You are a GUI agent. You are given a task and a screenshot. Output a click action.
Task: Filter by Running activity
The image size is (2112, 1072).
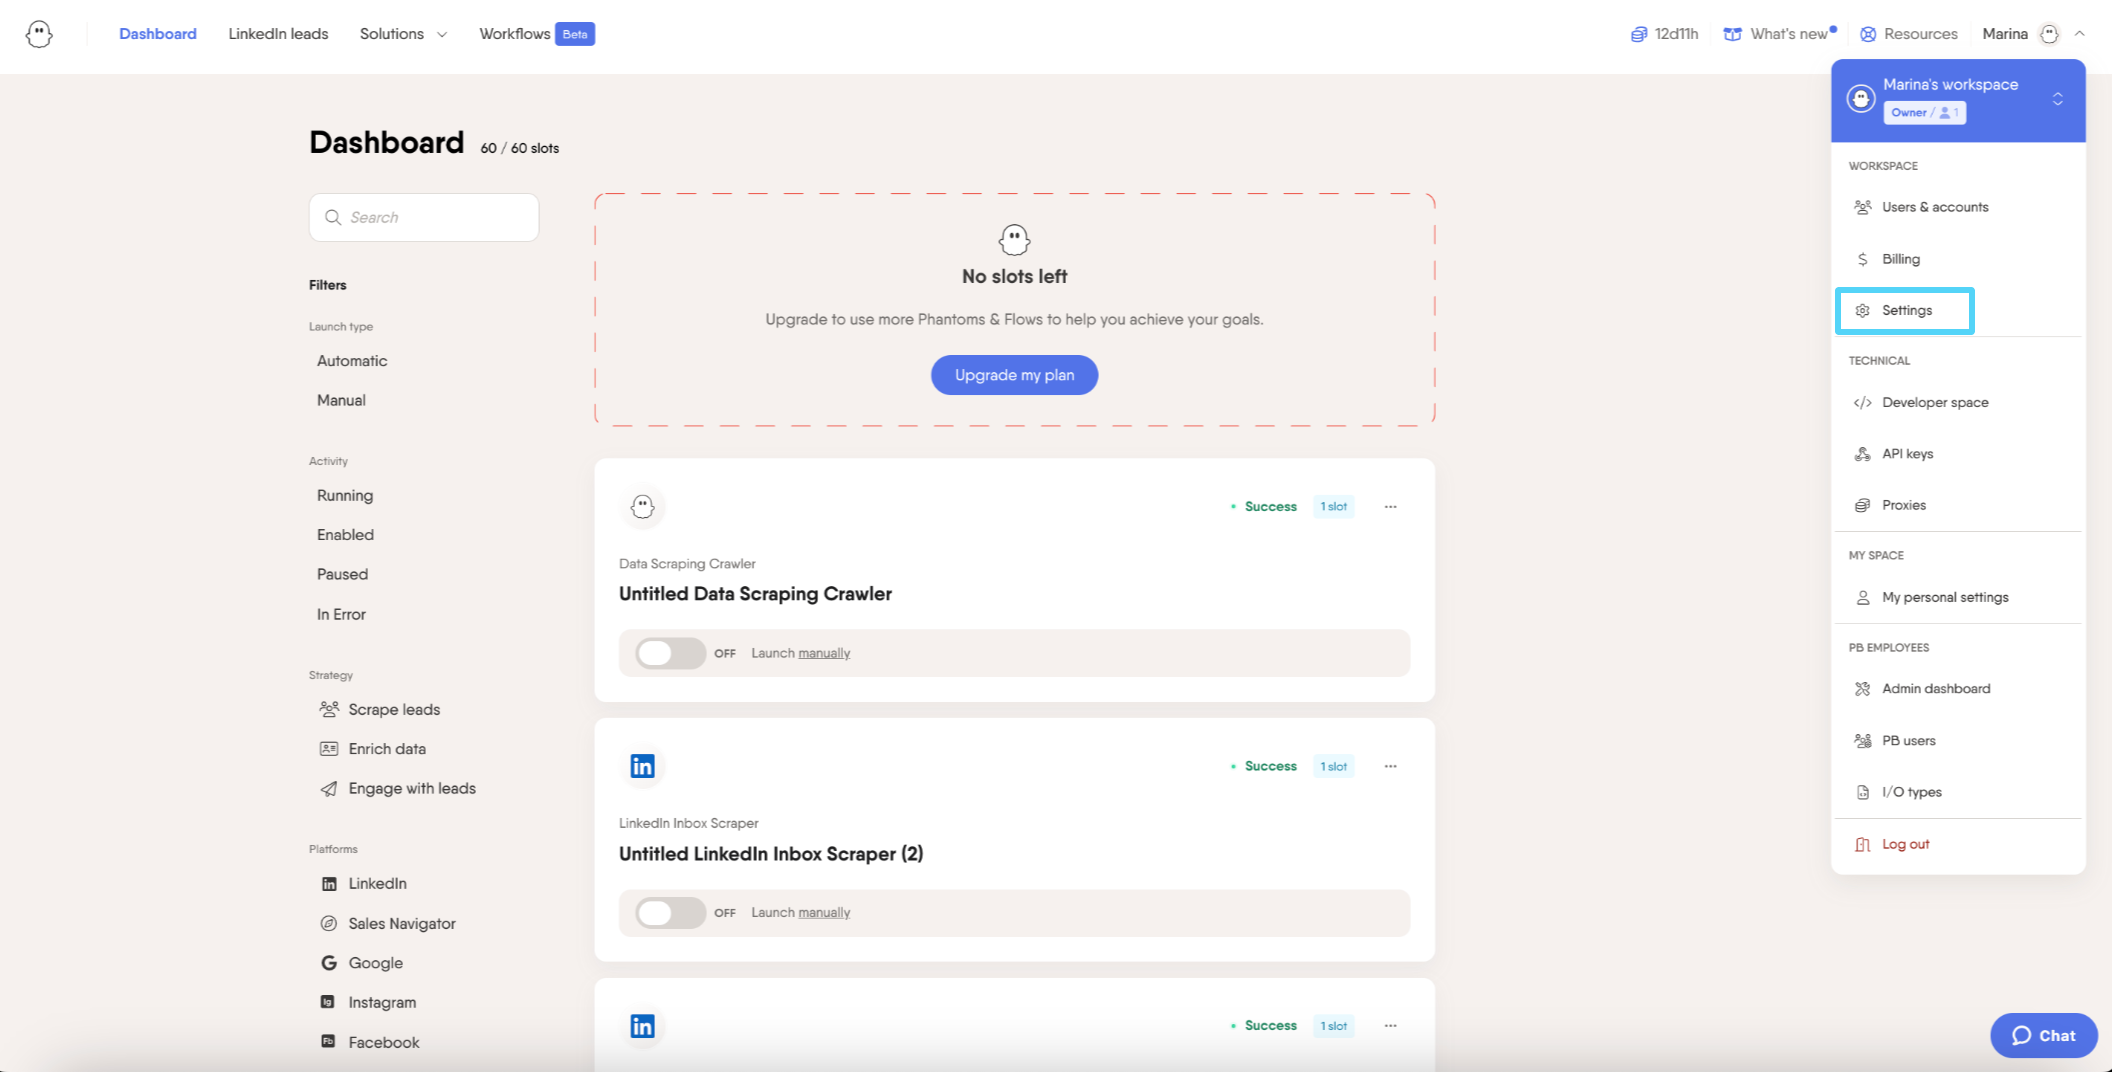pos(345,496)
